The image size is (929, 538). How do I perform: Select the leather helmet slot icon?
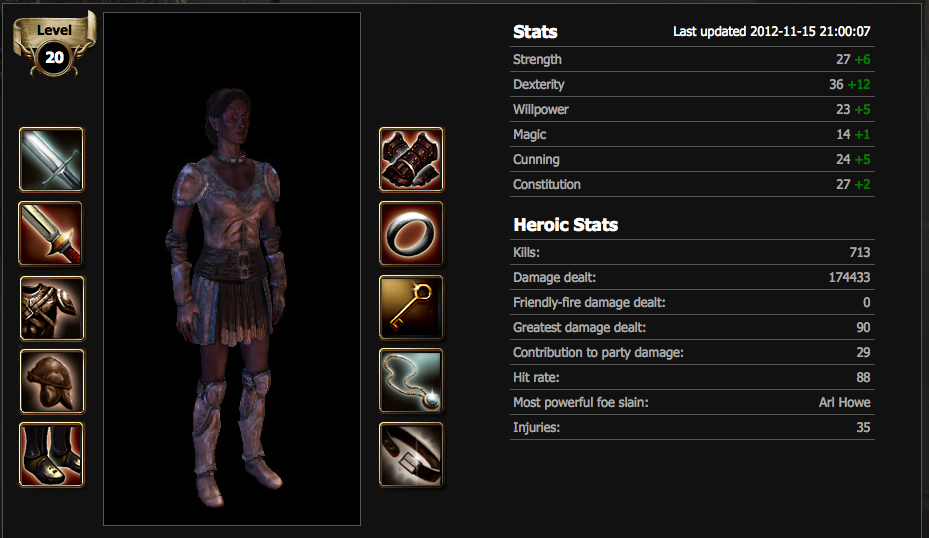(x=52, y=381)
